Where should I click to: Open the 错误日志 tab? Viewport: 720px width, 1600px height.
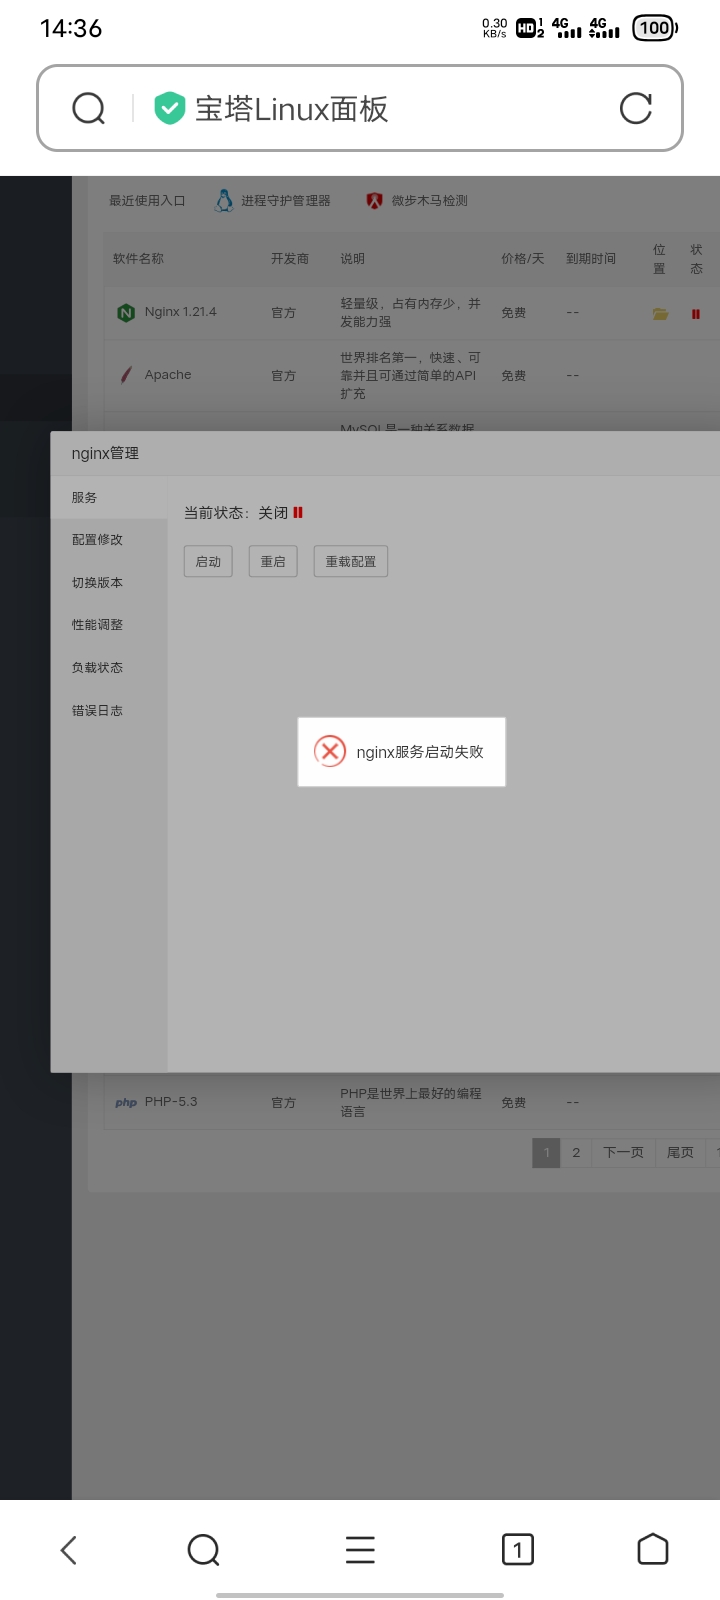pos(109,711)
